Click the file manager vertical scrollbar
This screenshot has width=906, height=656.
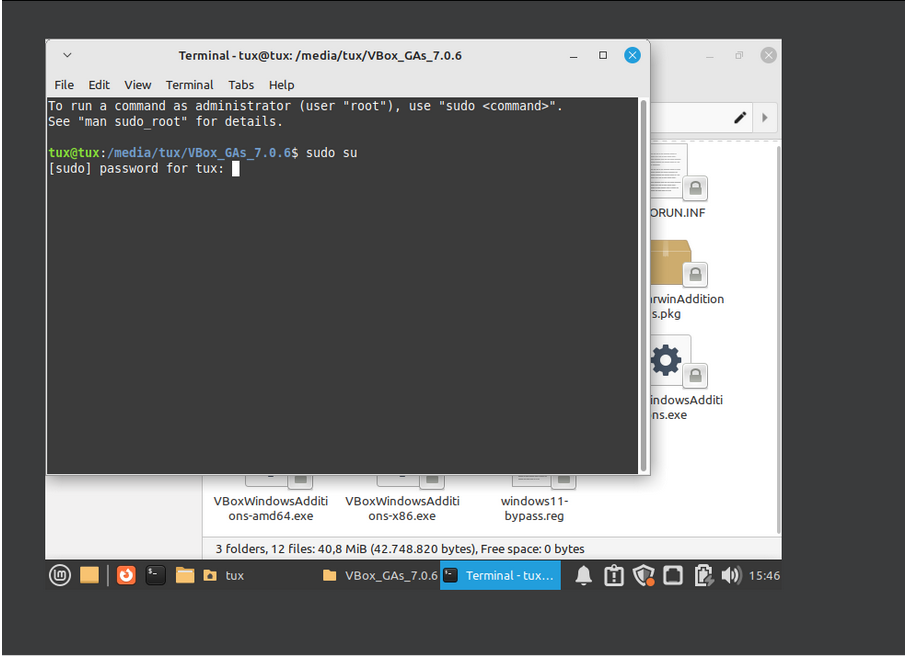pos(778,340)
